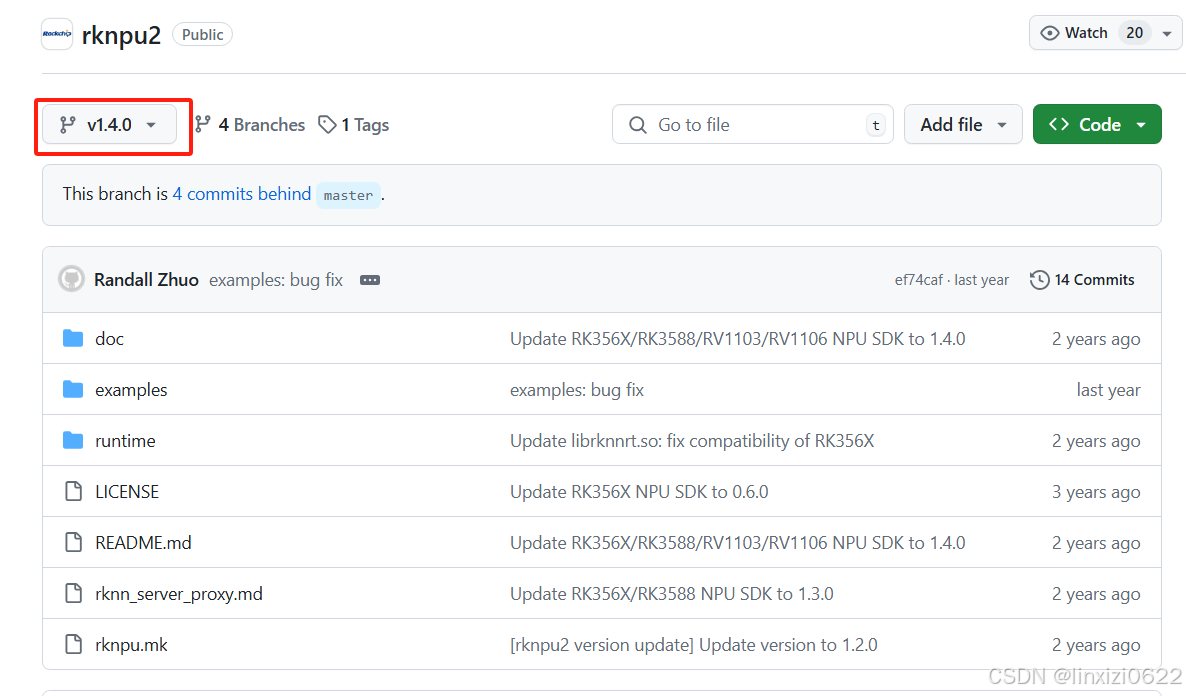This screenshot has height=696, width=1186.
Task: Click the master branch label
Action: tap(348, 195)
